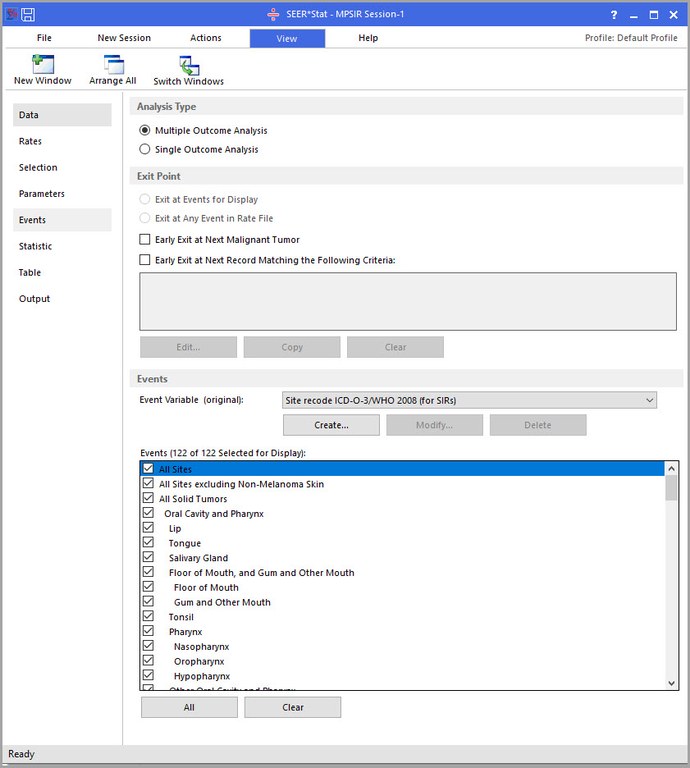Click the SEER*Stat app icon in title bar
Image resolution: width=690 pixels, height=768 pixels.
click(11, 14)
